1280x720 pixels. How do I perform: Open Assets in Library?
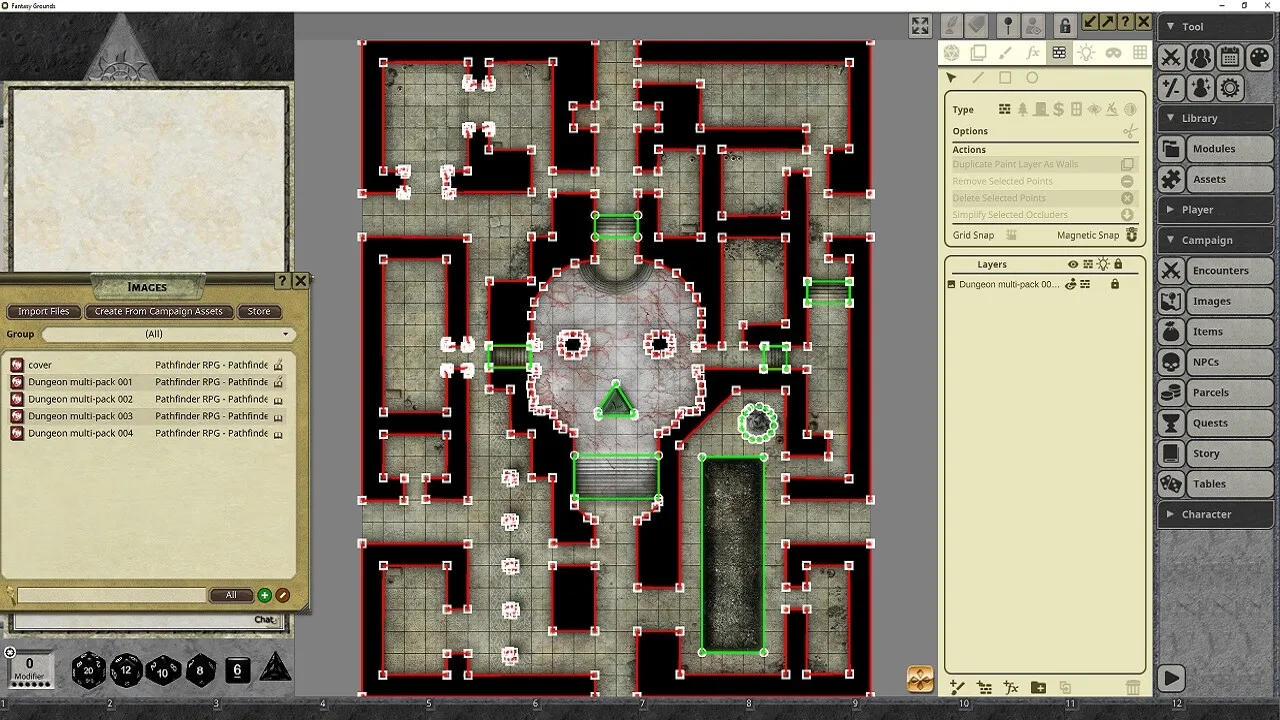pyautogui.click(x=1216, y=179)
